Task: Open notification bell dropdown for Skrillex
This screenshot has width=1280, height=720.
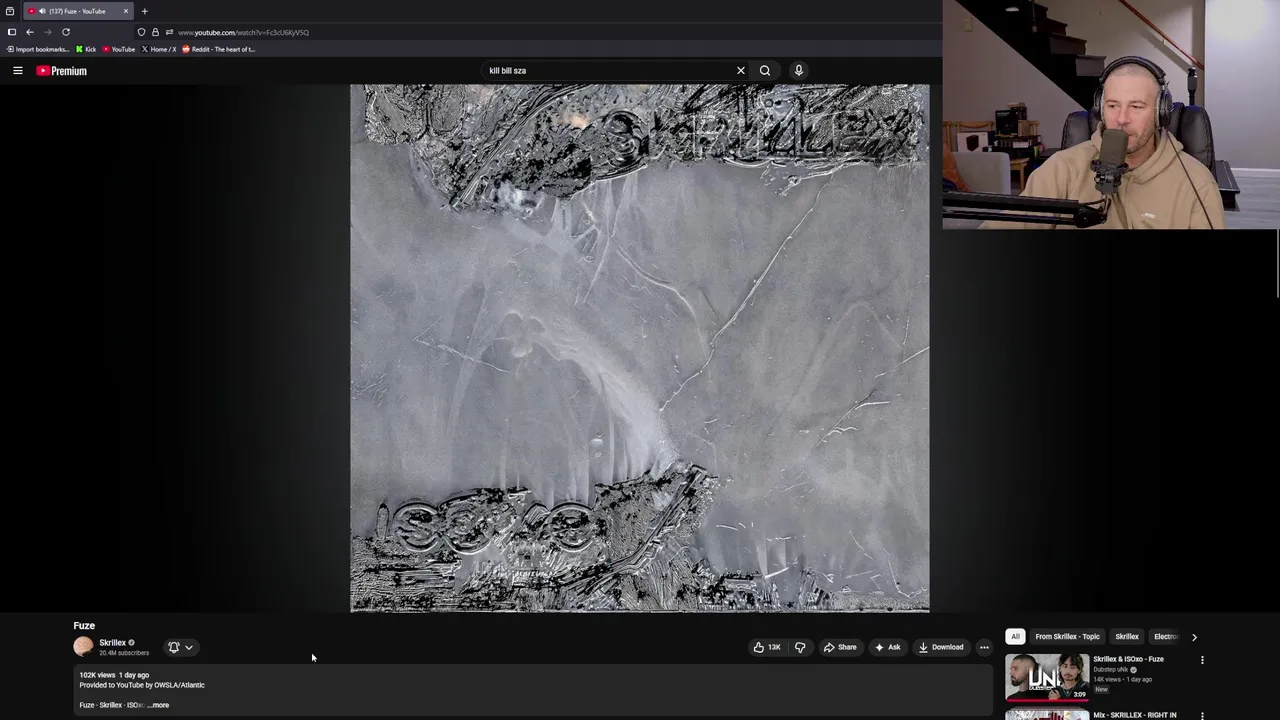Action: (x=181, y=647)
